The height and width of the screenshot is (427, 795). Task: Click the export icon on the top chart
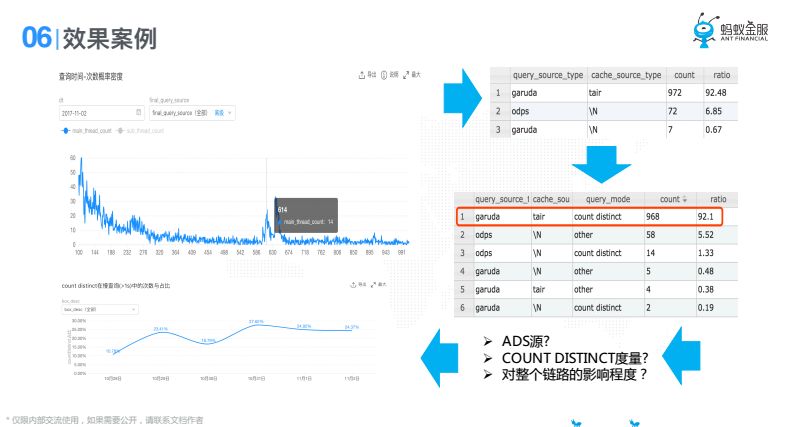coord(362,75)
